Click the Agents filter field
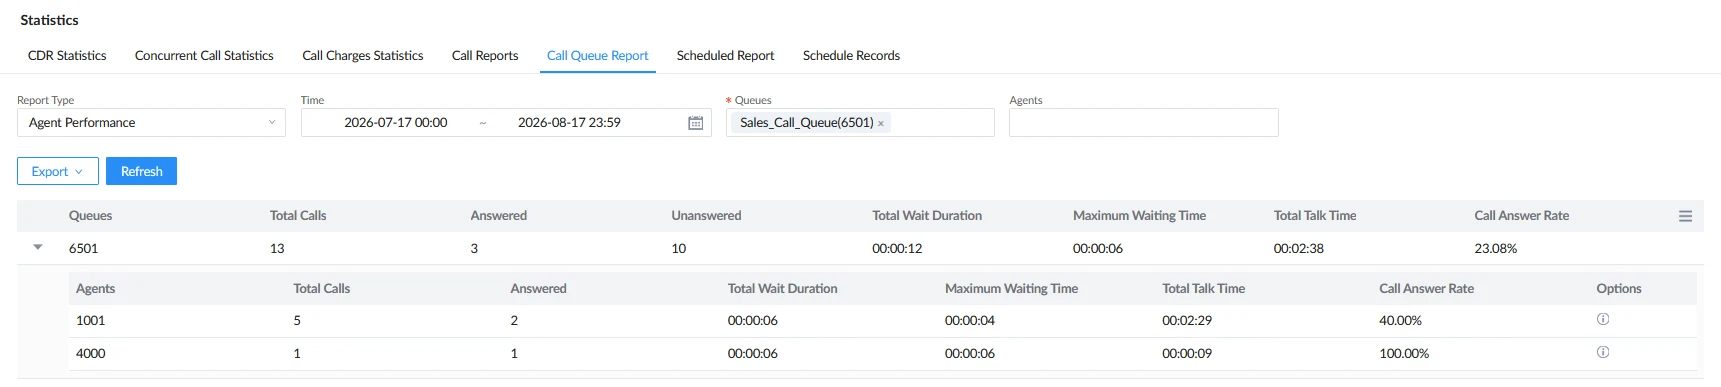Viewport: 1721px width, 387px height. (1144, 123)
